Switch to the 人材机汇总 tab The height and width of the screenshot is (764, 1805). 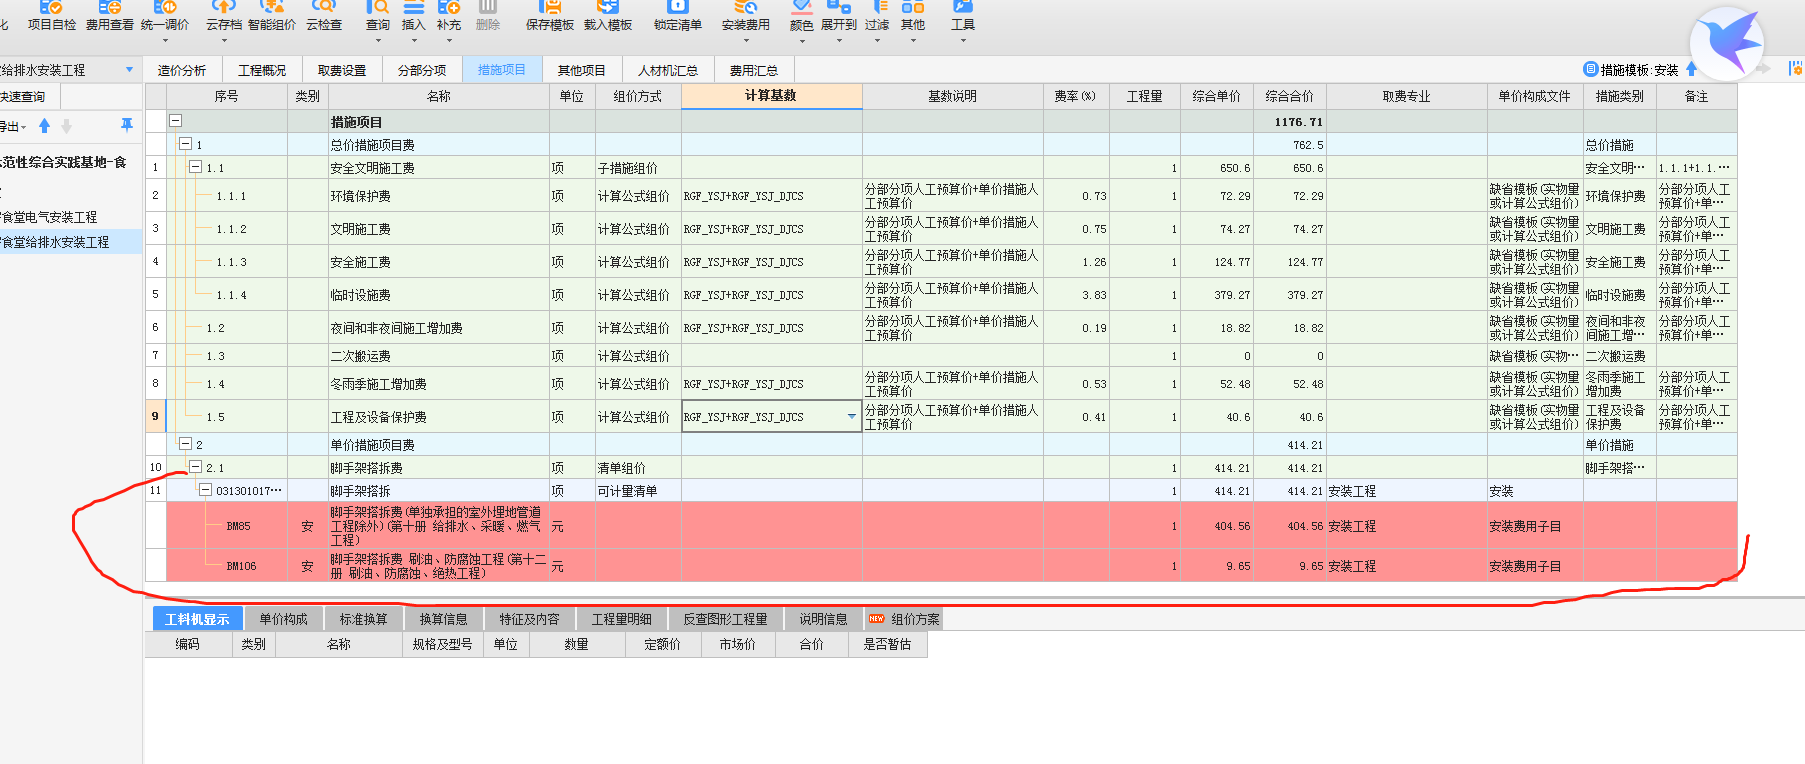tap(668, 70)
